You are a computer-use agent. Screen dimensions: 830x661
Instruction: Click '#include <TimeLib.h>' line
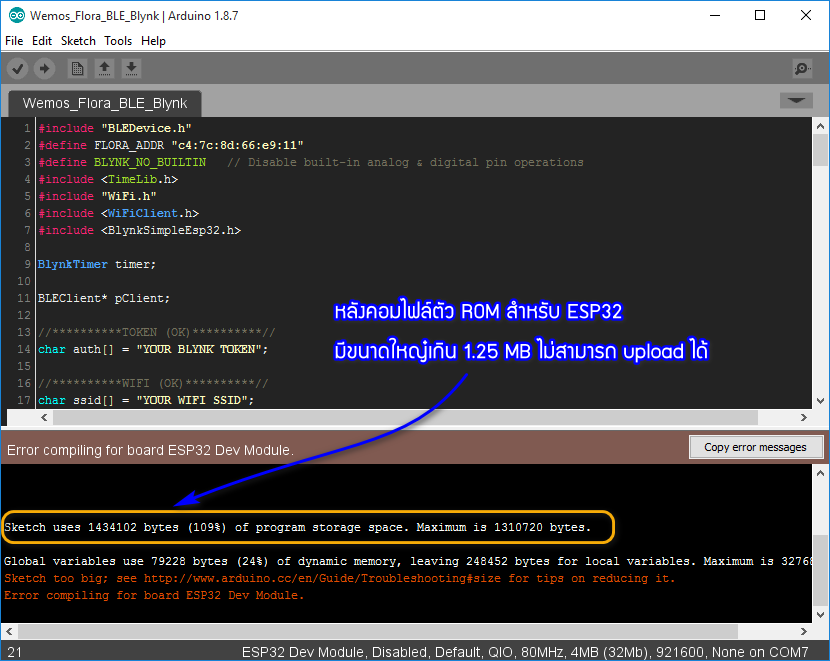(108, 179)
